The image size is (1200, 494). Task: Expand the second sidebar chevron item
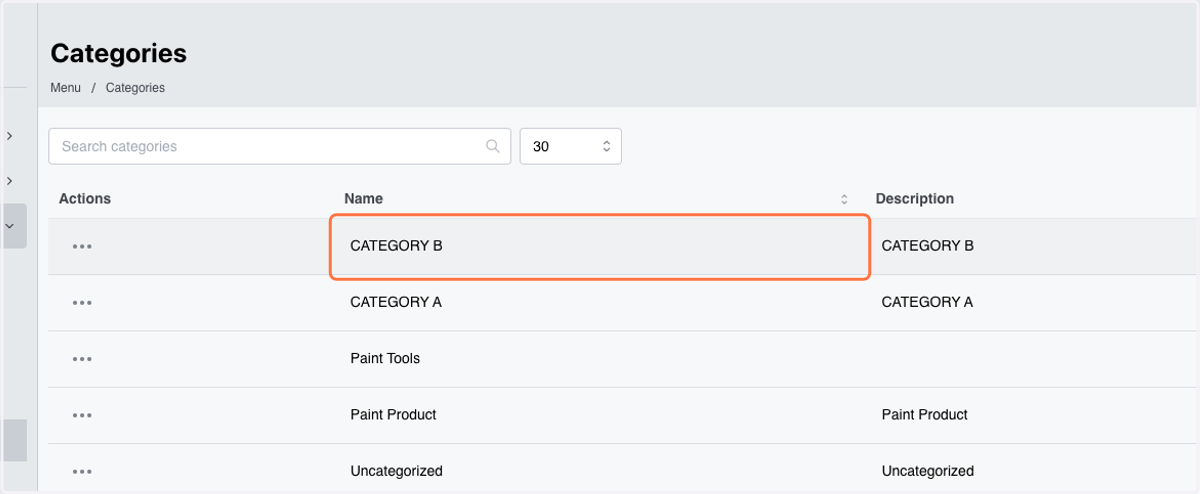[x=9, y=181]
